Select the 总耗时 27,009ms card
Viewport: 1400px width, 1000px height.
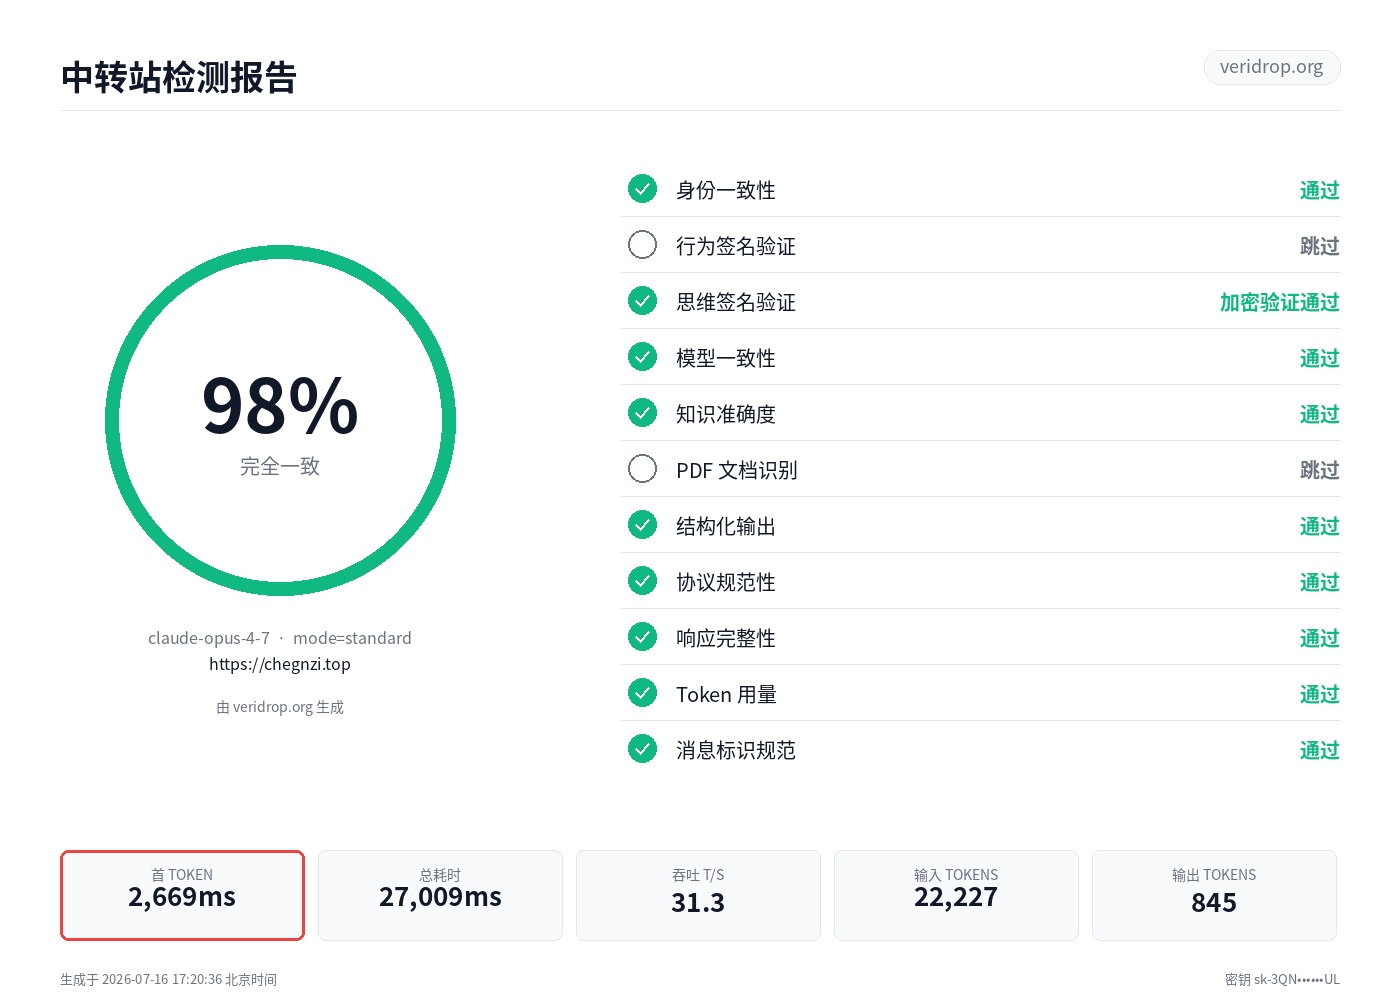coord(440,895)
